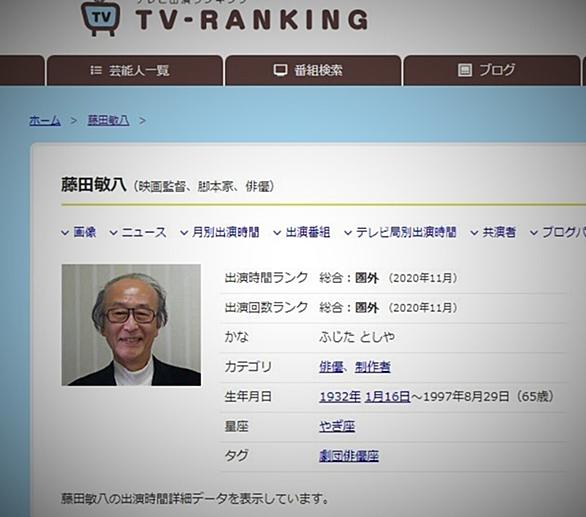Click the TV-RANKING television logo icon
The image size is (586, 517).
point(101,18)
